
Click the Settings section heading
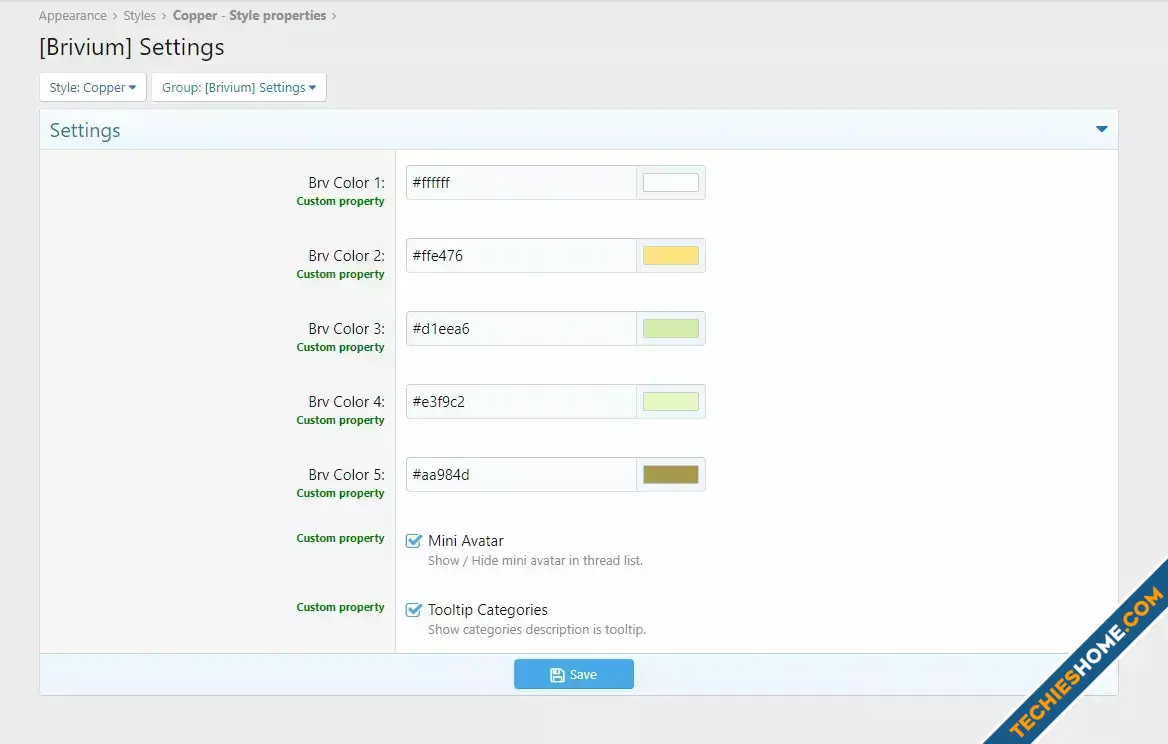point(85,130)
